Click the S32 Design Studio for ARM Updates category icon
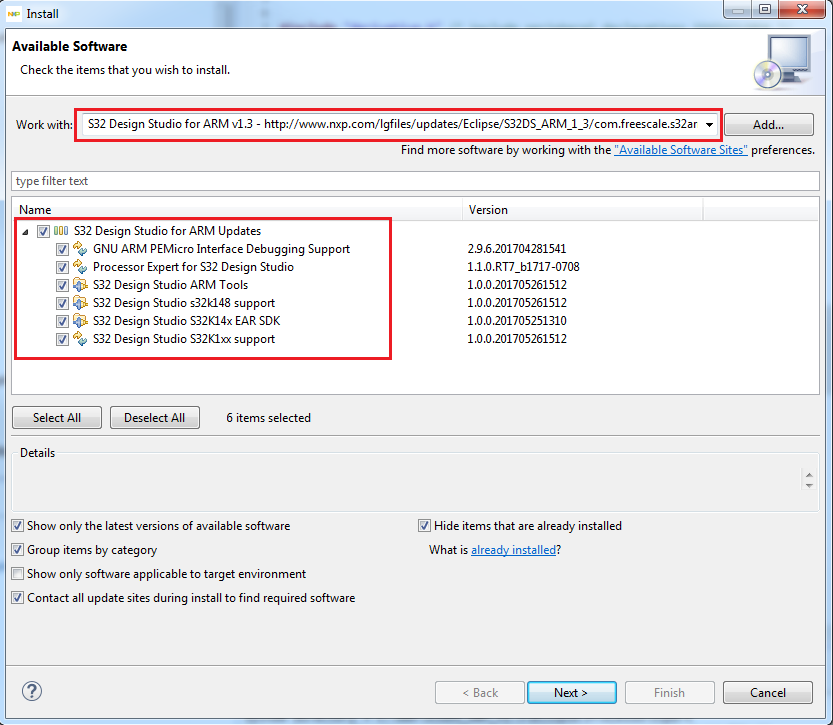The width and height of the screenshot is (833, 725). coord(61,231)
